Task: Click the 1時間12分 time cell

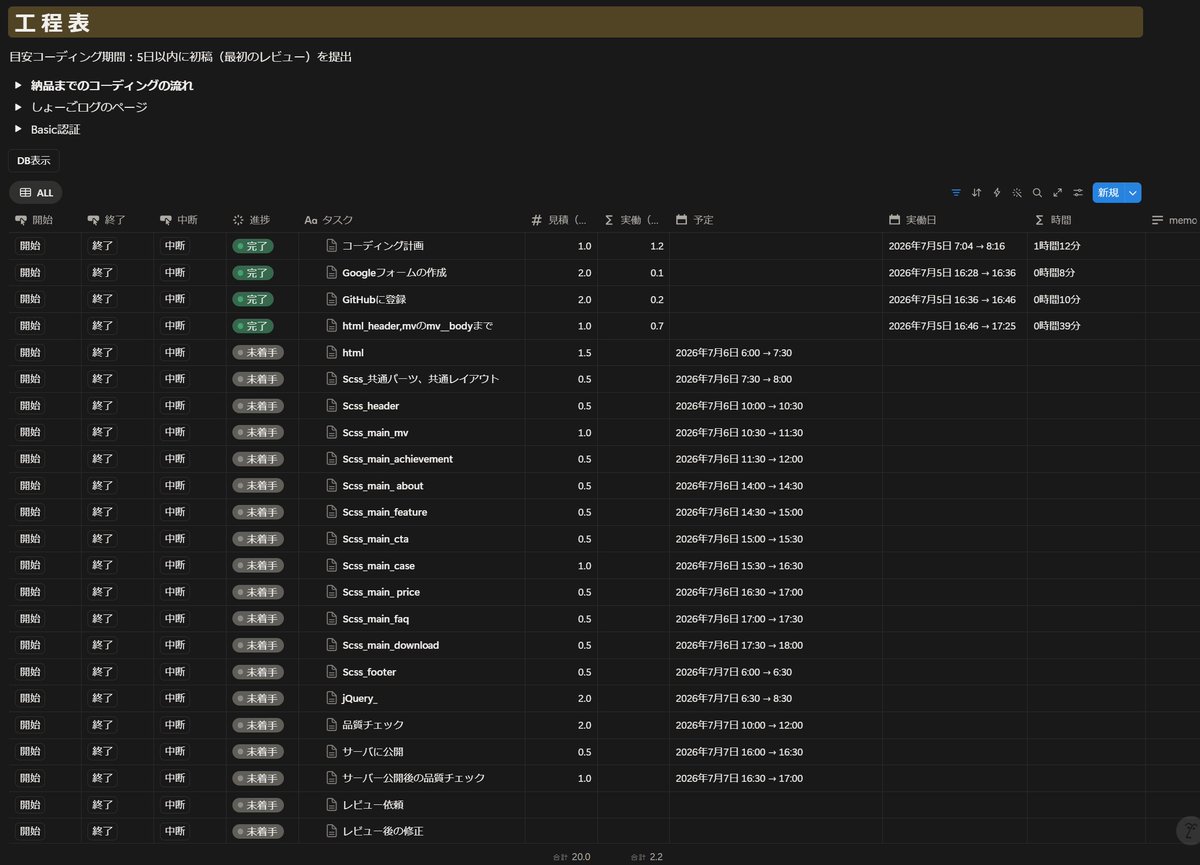Action: tap(1058, 246)
